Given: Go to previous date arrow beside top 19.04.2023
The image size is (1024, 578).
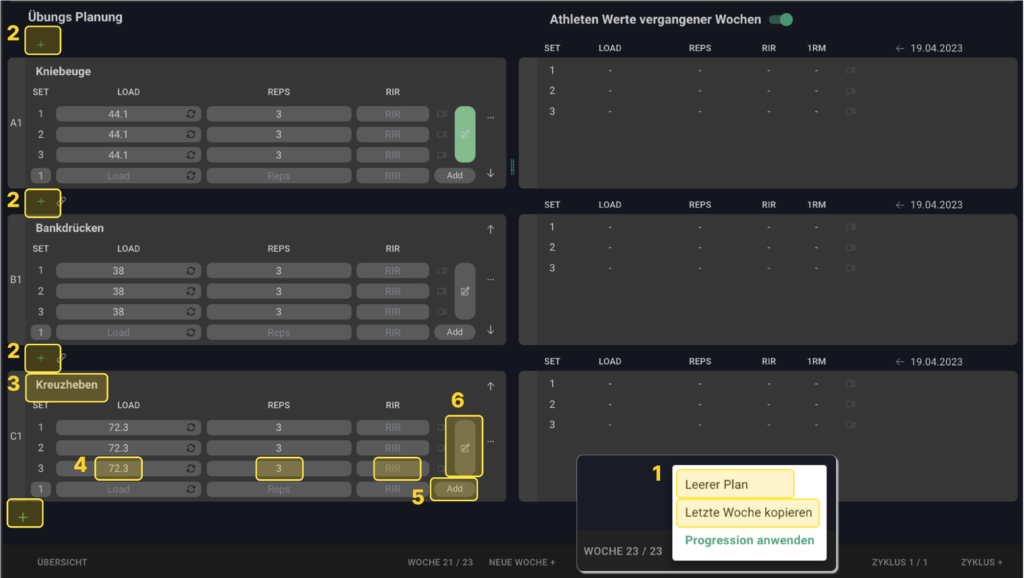Looking at the screenshot, I should pyautogui.click(x=899, y=48).
